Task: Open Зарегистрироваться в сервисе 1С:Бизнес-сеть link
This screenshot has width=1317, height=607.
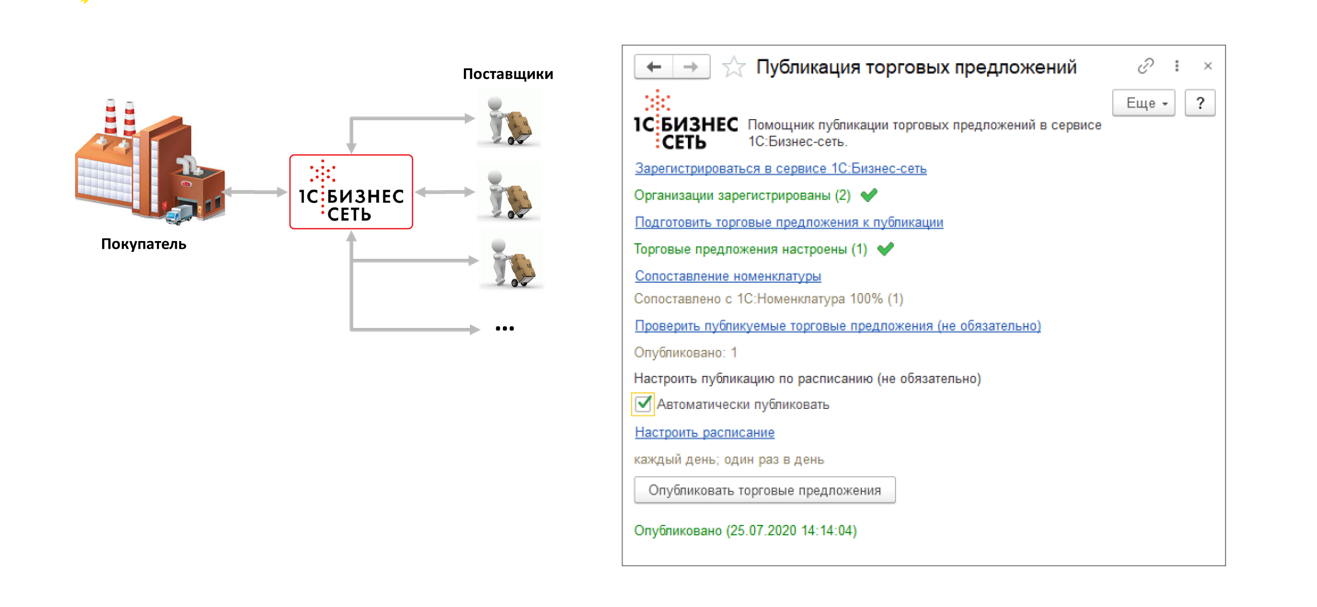Action: click(780, 168)
